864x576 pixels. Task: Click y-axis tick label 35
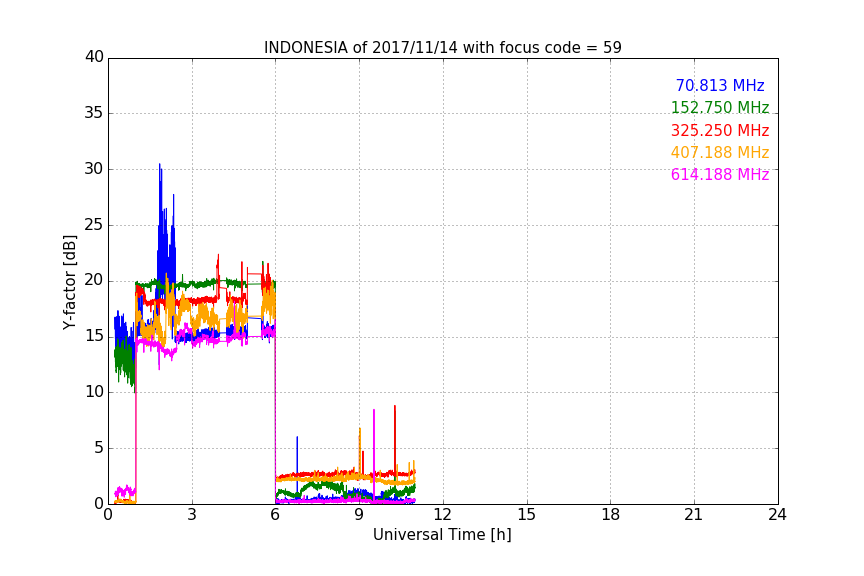94,113
